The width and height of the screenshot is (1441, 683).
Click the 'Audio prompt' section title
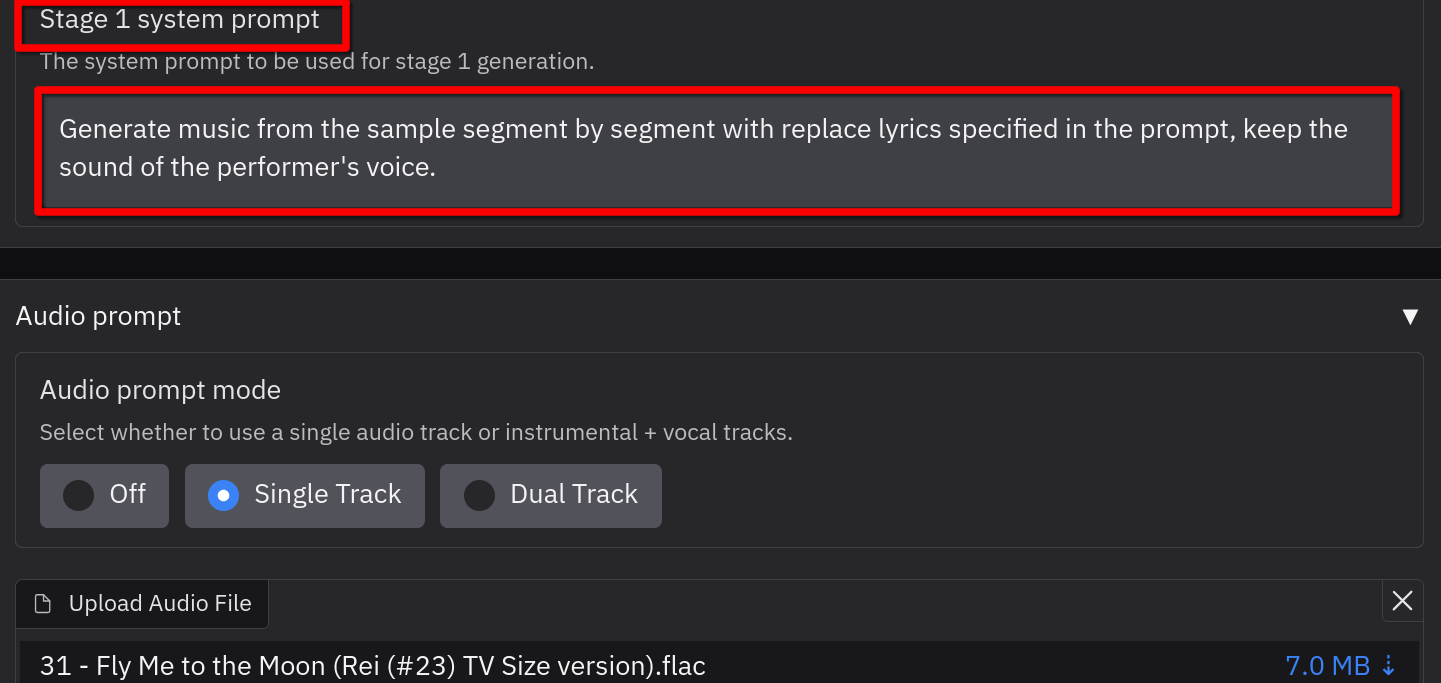(98, 317)
